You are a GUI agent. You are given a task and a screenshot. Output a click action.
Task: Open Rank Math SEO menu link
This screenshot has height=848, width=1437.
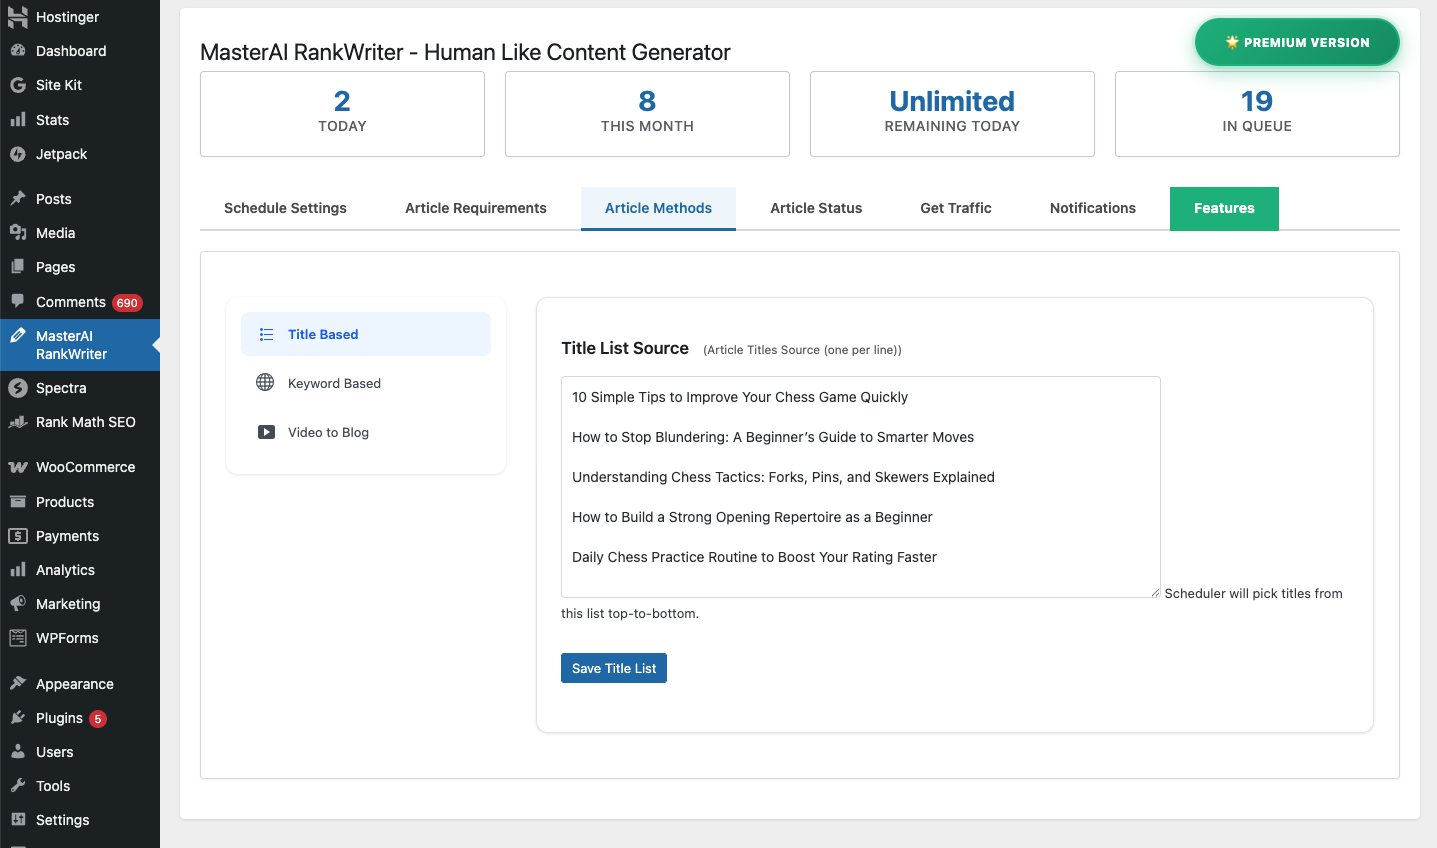click(x=80, y=422)
